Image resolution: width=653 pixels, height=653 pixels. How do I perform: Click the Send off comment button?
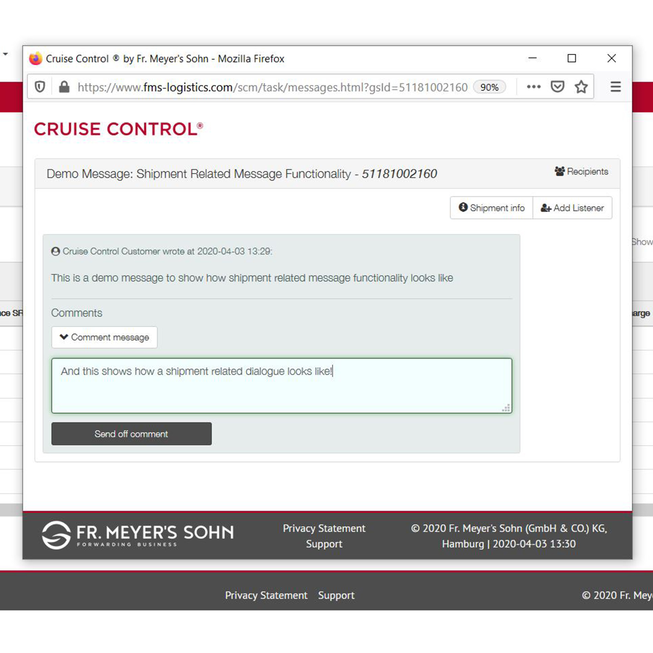132,434
